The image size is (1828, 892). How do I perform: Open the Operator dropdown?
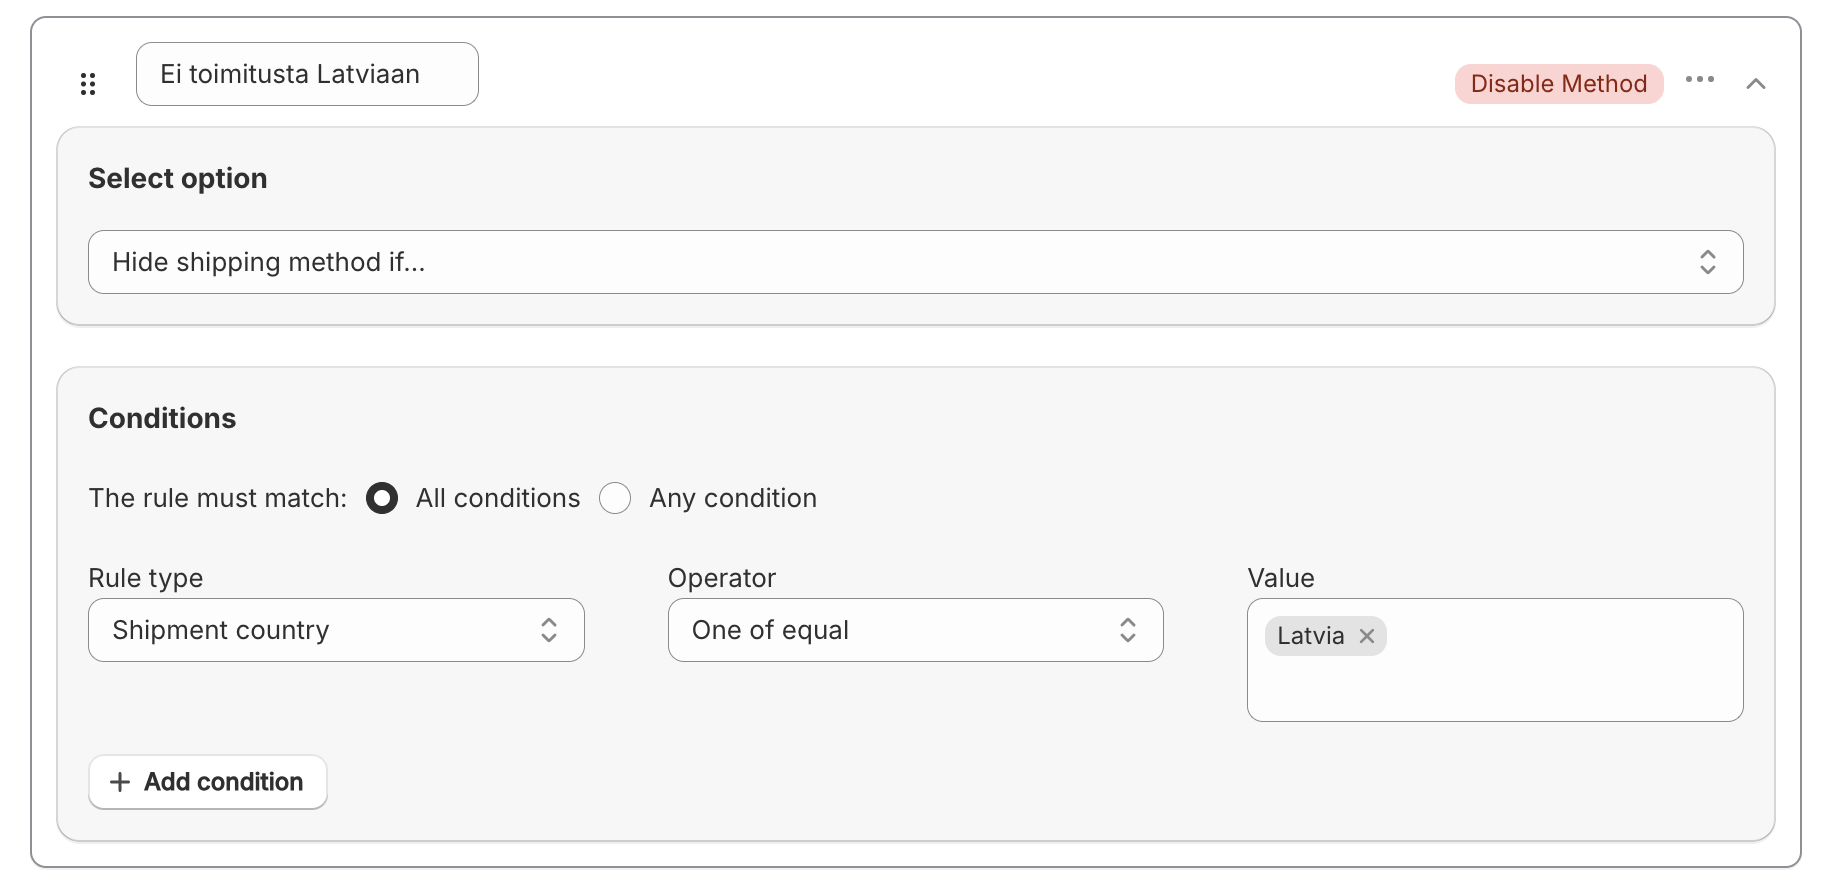coord(900,630)
